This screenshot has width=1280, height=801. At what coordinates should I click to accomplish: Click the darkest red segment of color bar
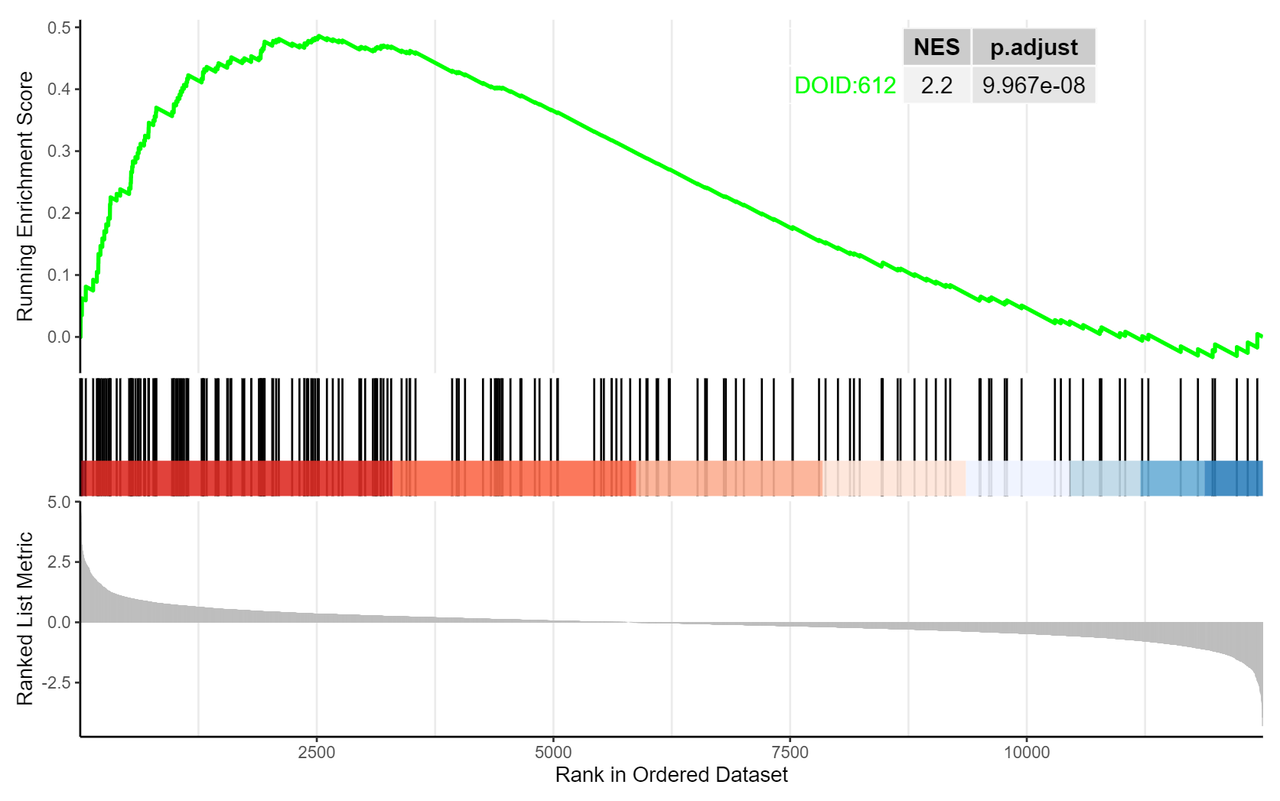(x=235, y=478)
